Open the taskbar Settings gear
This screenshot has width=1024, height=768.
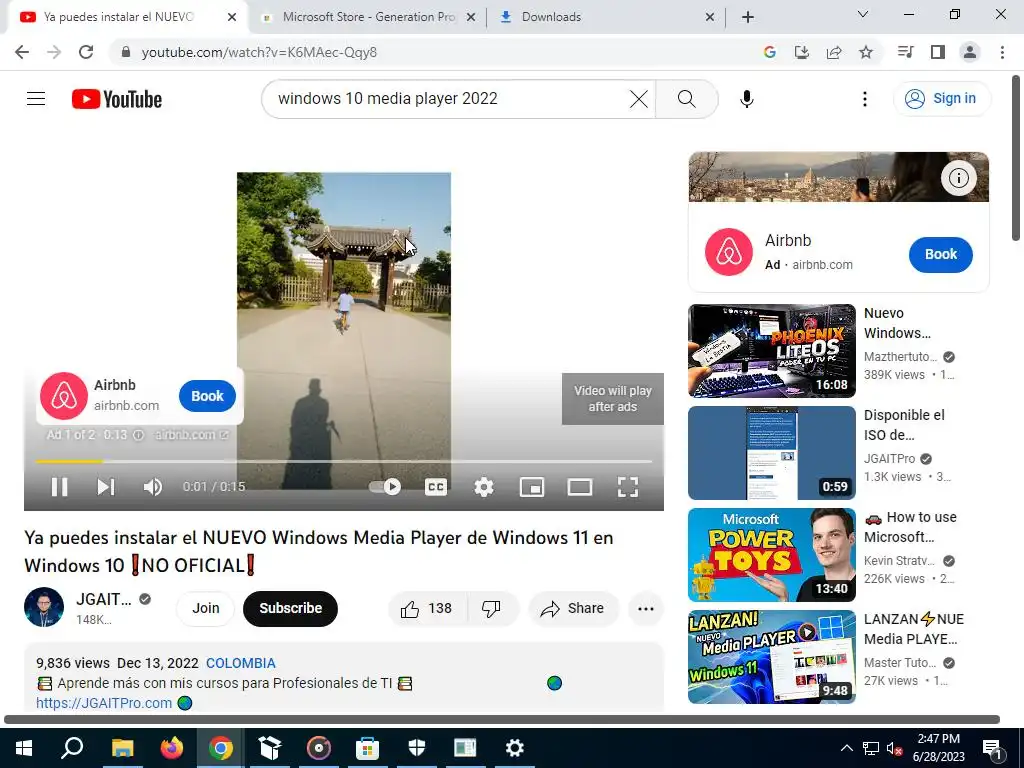point(515,748)
